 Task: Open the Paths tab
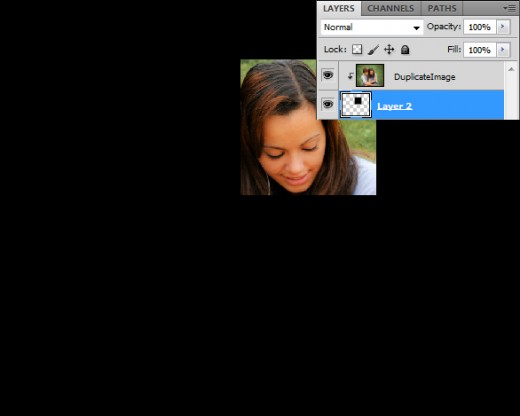tap(442, 8)
